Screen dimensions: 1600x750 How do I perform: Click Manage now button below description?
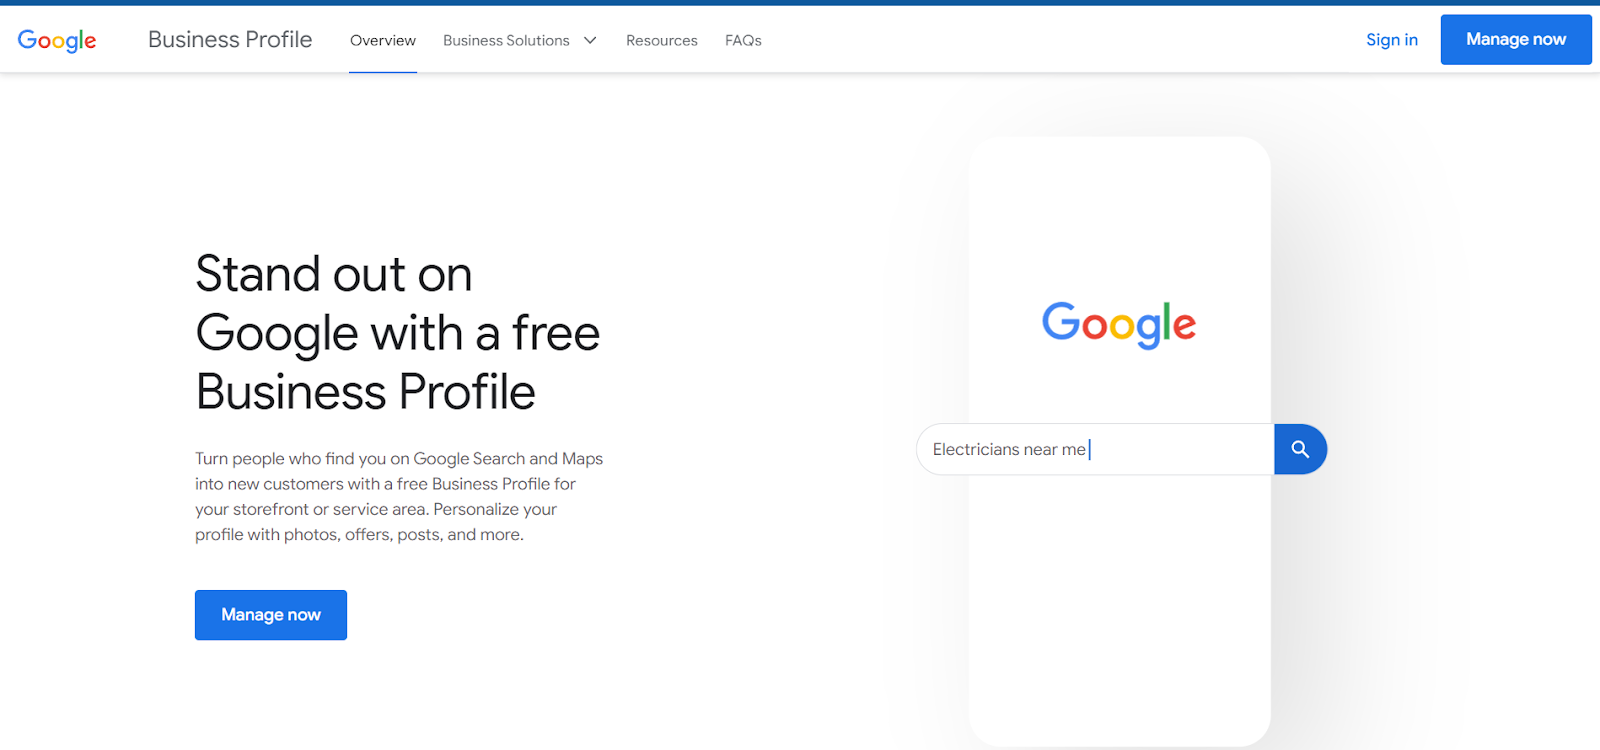(x=271, y=615)
